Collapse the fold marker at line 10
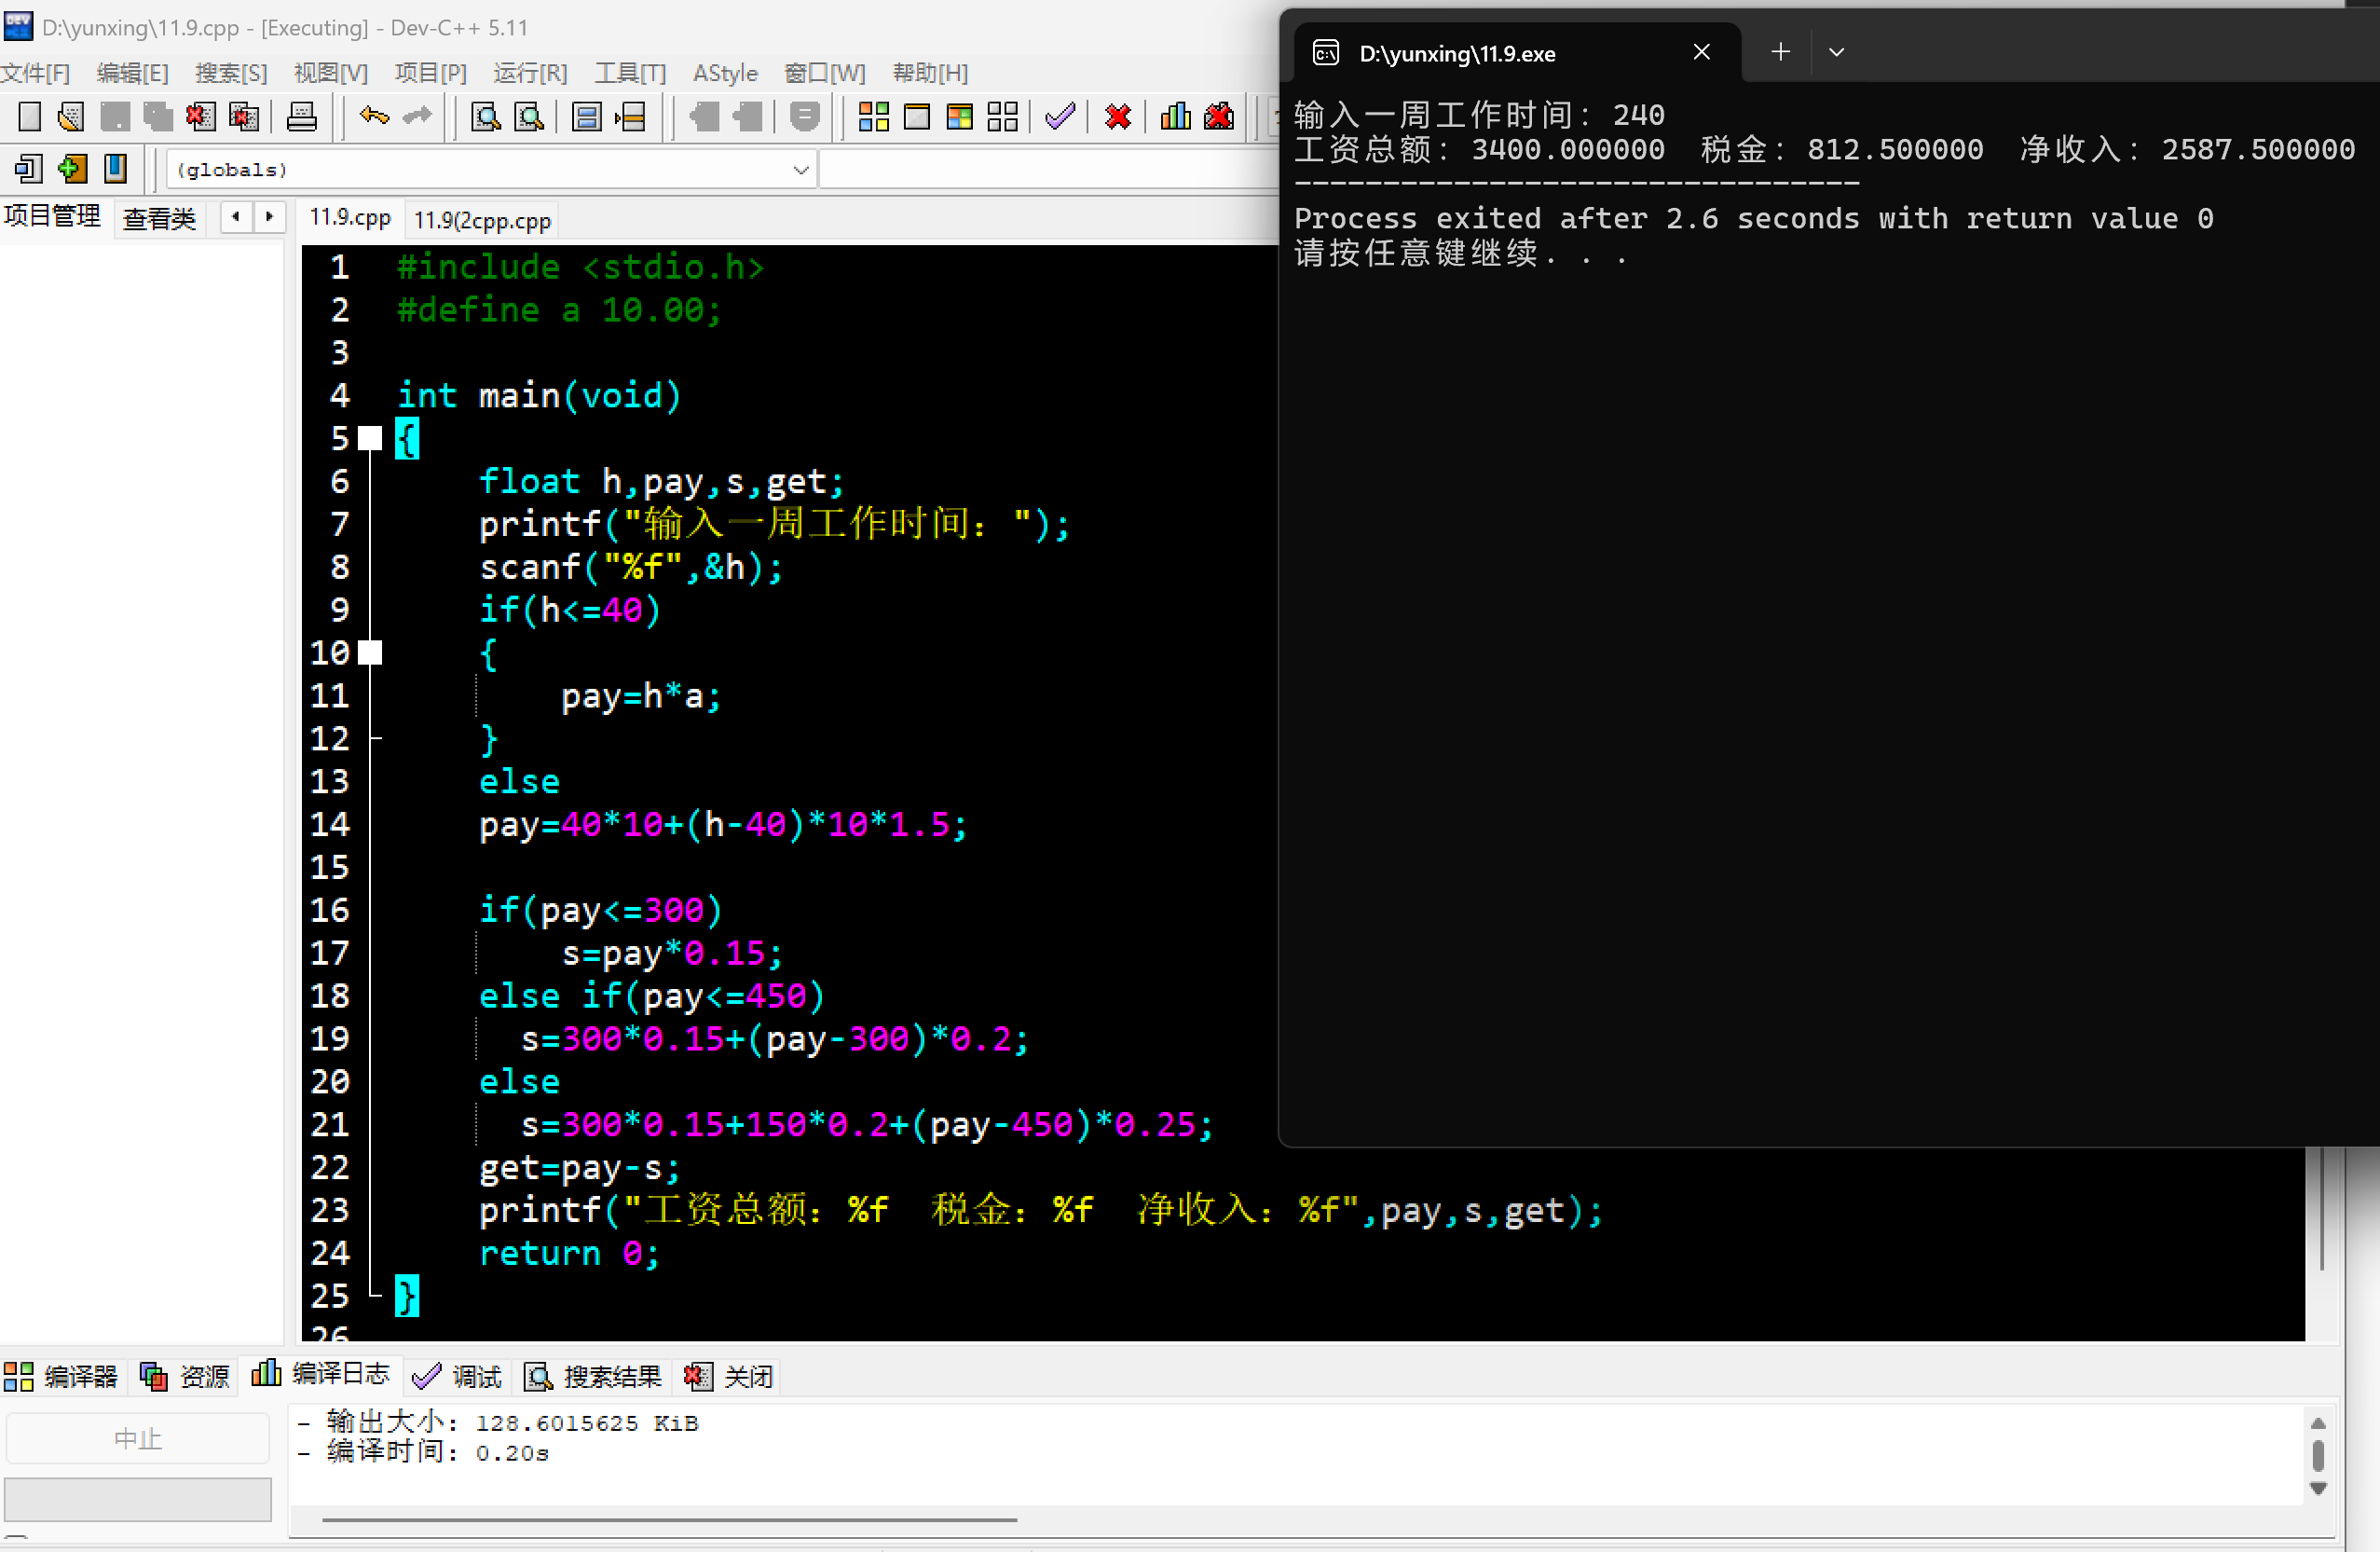The height and width of the screenshot is (1552, 2380). click(371, 653)
